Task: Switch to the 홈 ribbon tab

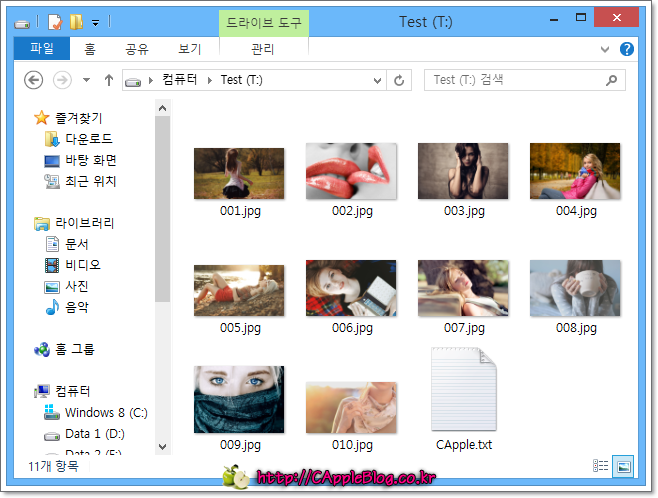Action: coord(90,49)
